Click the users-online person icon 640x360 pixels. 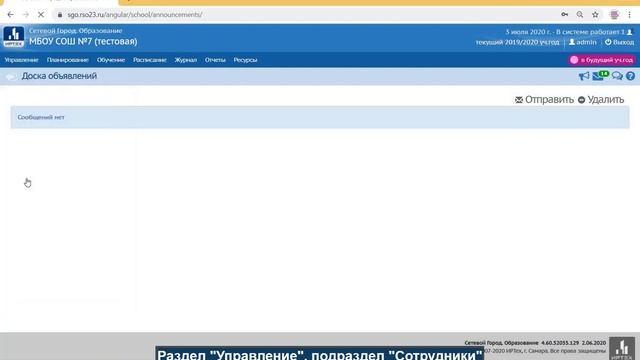pyautogui.click(x=629, y=32)
